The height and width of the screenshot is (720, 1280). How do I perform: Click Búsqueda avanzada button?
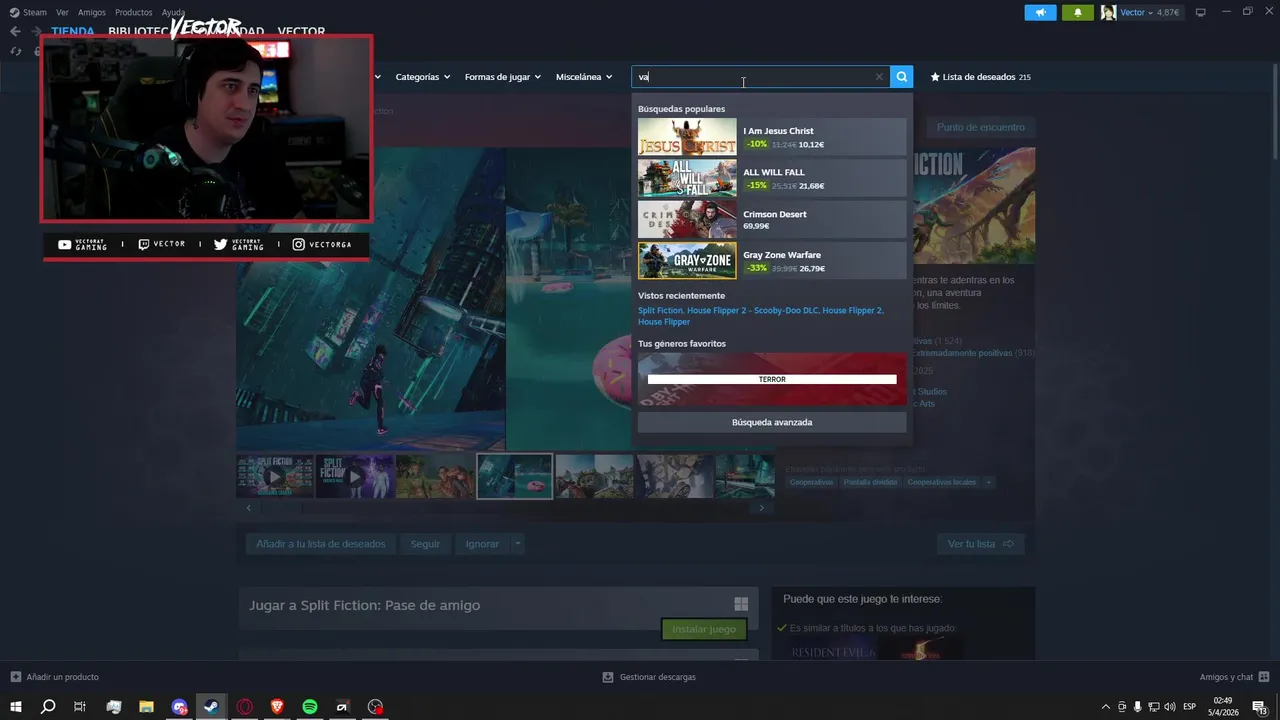(x=772, y=422)
